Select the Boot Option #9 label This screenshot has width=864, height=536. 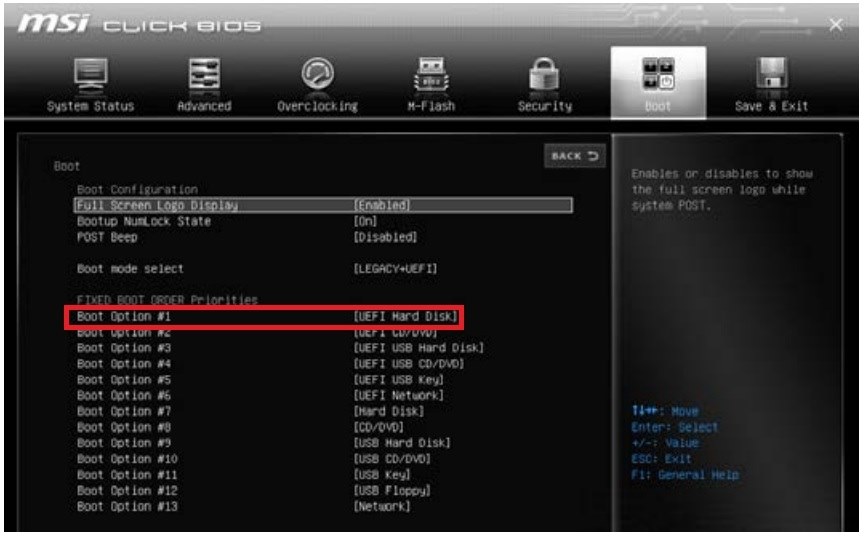click(124, 443)
